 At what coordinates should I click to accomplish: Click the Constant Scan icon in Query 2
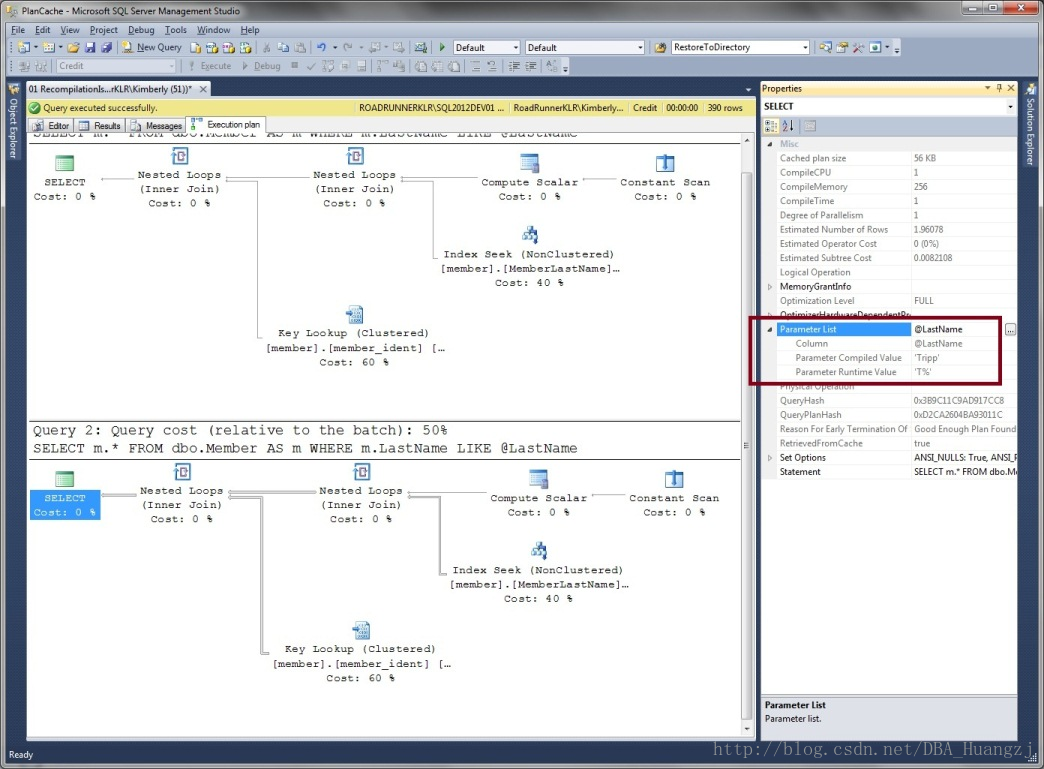tap(674, 479)
